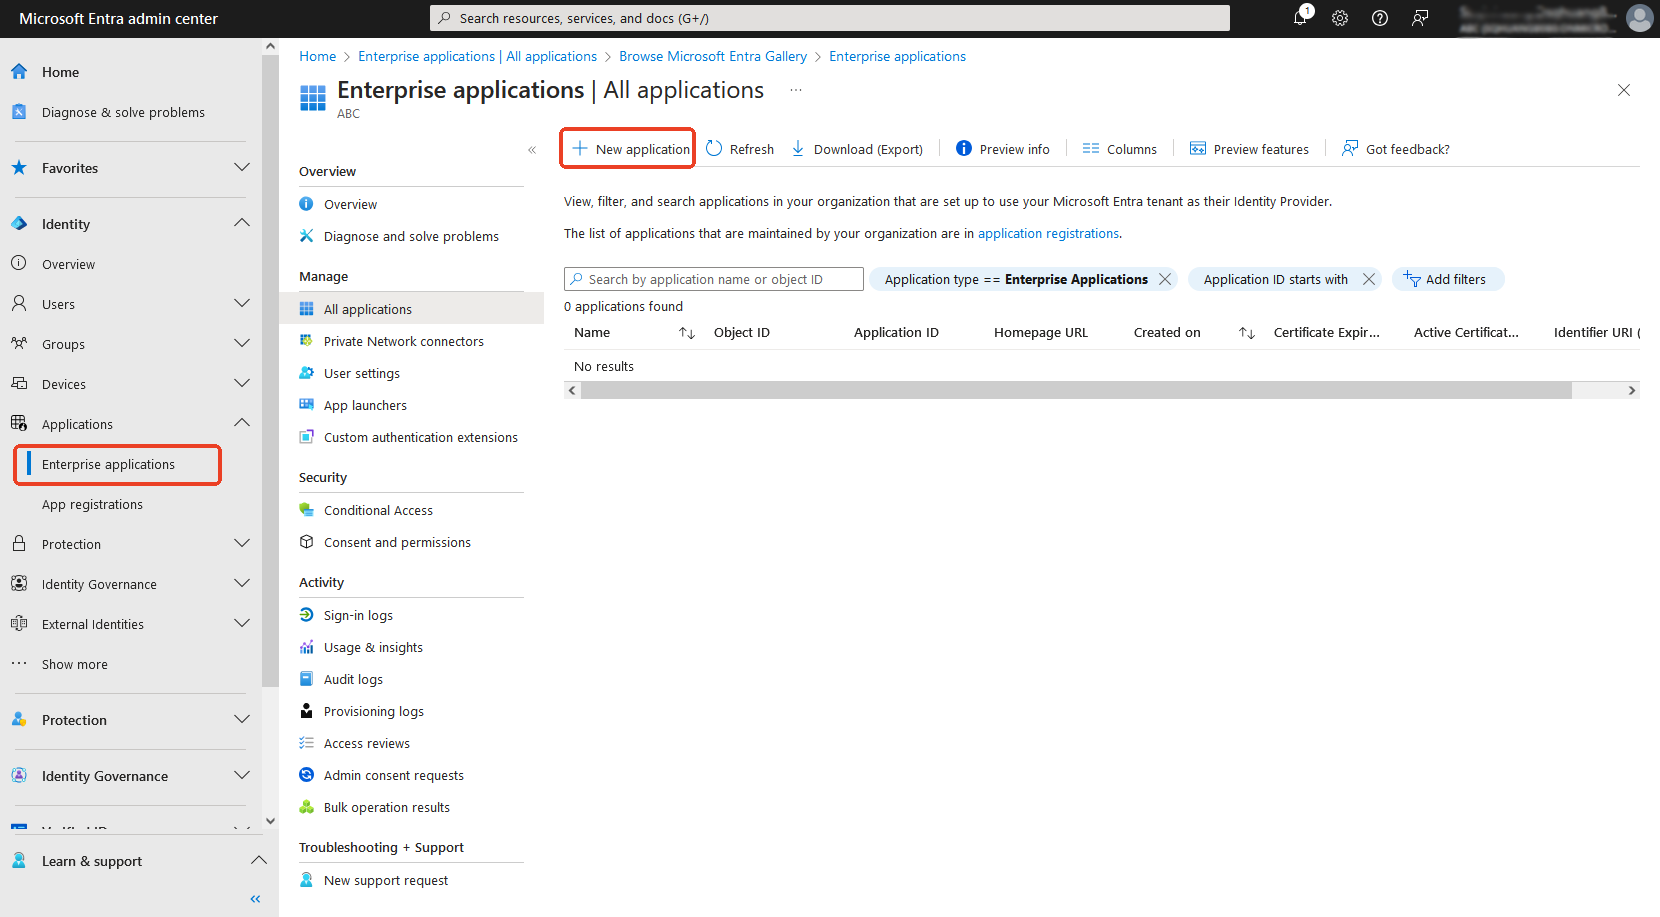Sort by the Name column arrows

click(x=686, y=333)
